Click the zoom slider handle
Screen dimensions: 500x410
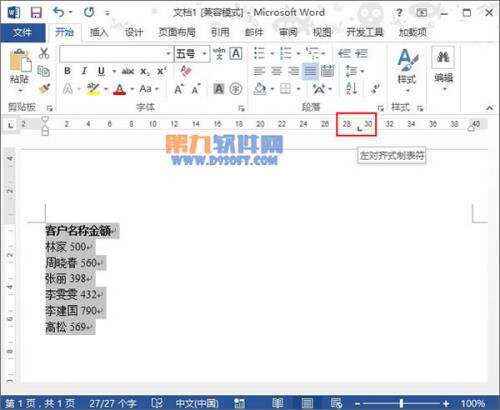pyautogui.click(x=401, y=403)
